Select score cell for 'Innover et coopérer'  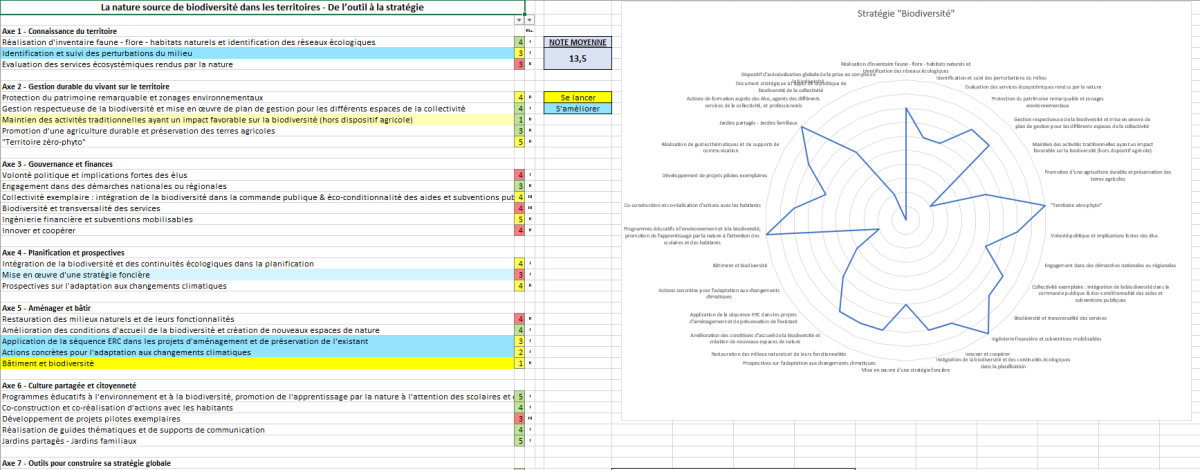520,230
